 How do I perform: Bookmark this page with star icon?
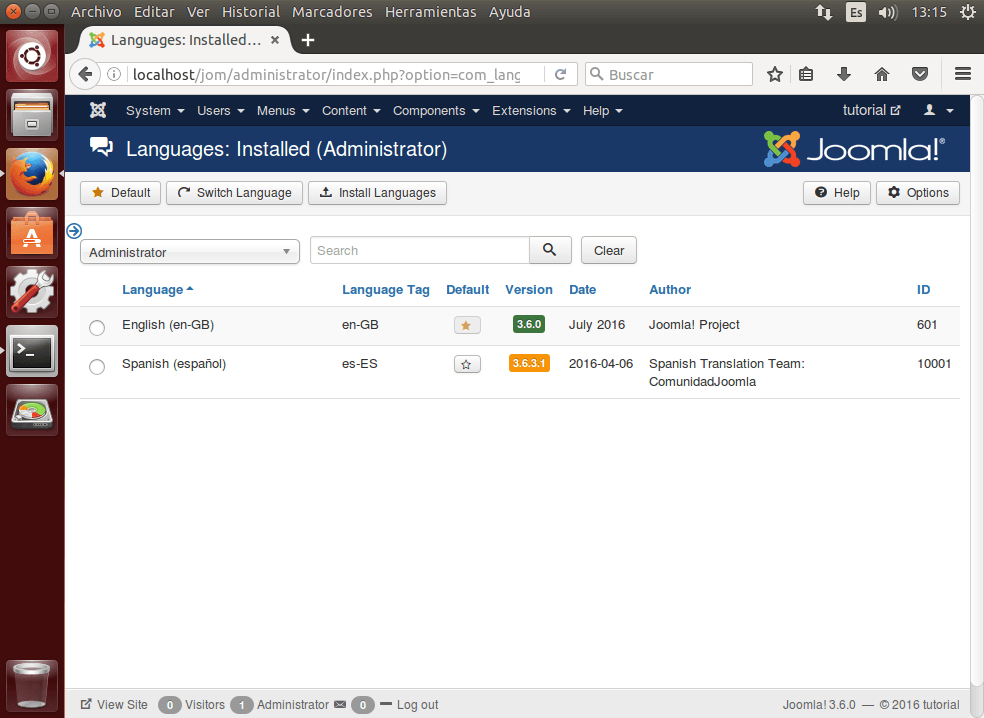775,75
